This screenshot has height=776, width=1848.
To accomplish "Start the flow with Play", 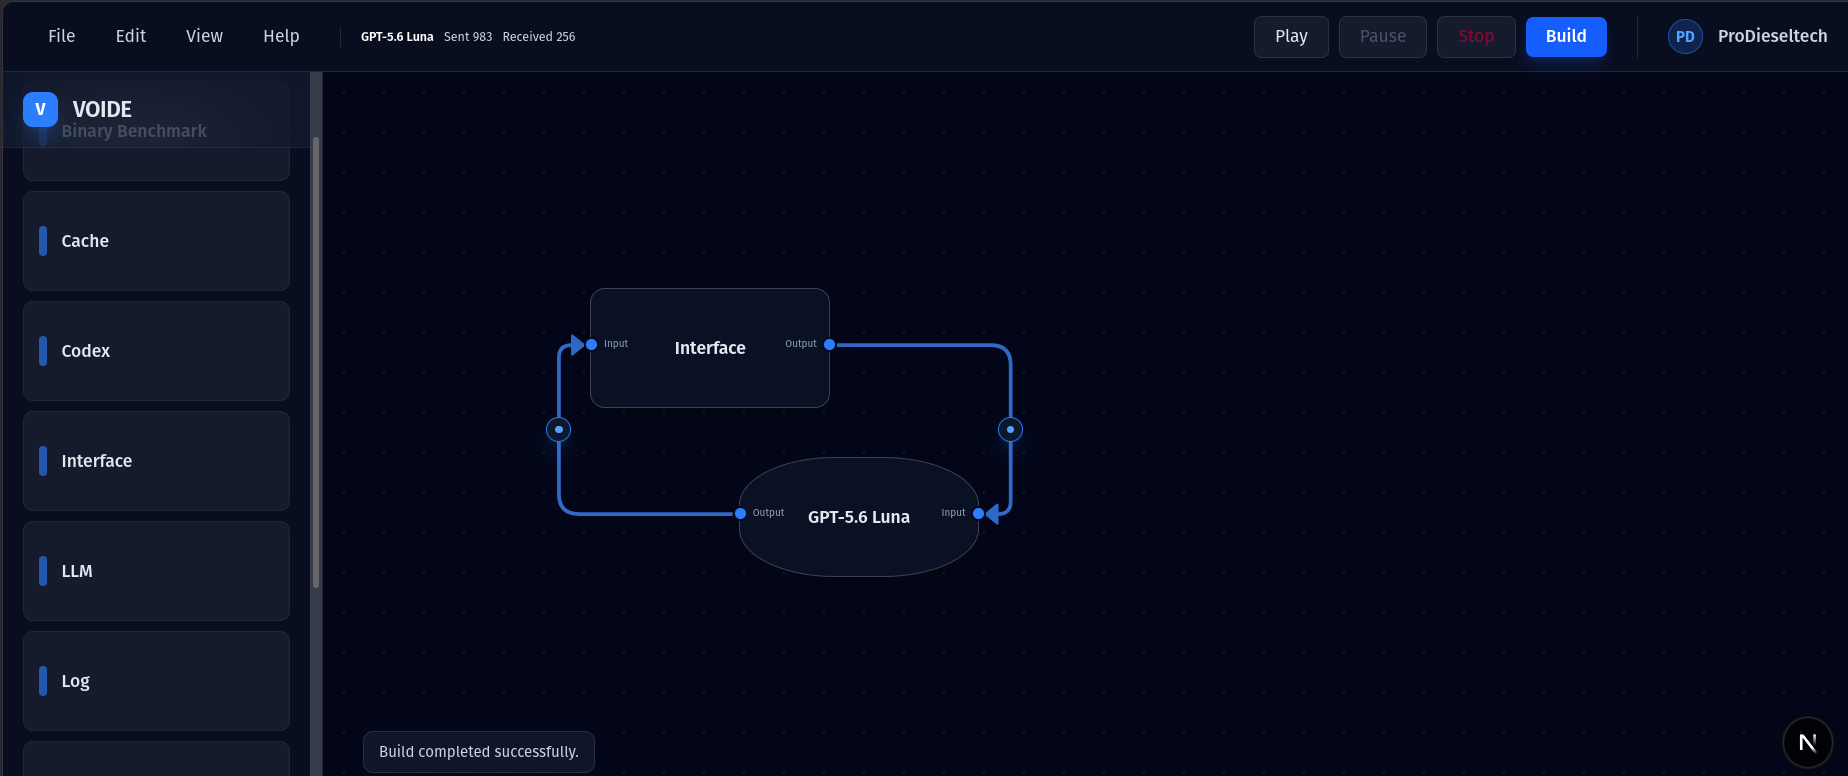I will click(x=1291, y=37).
